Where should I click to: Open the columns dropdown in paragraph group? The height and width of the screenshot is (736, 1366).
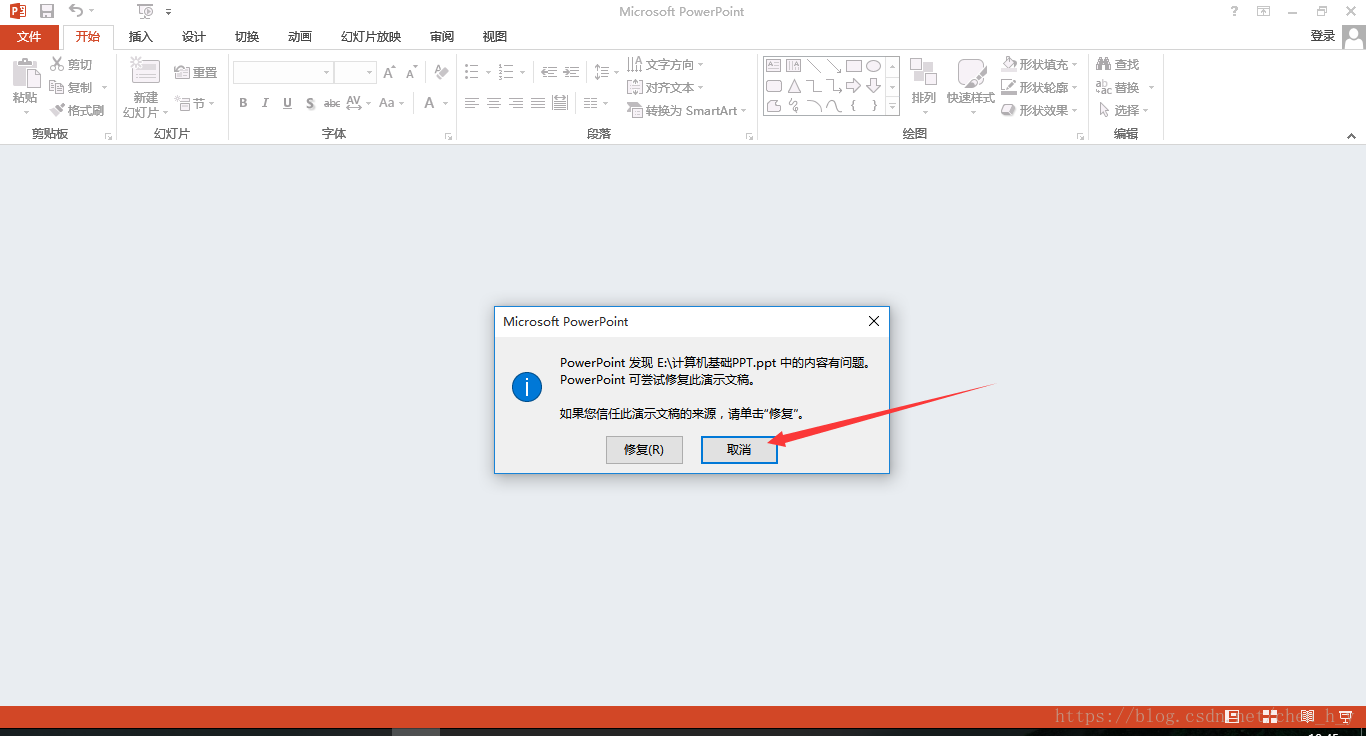tap(596, 103)
